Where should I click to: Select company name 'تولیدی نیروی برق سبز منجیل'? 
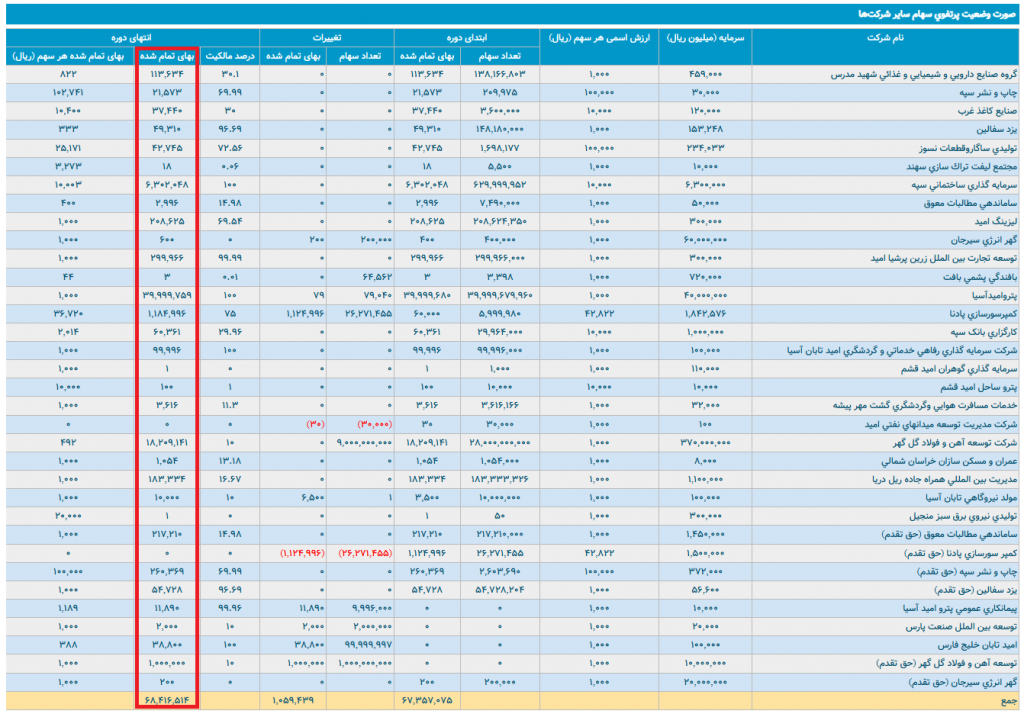[963, 515]
